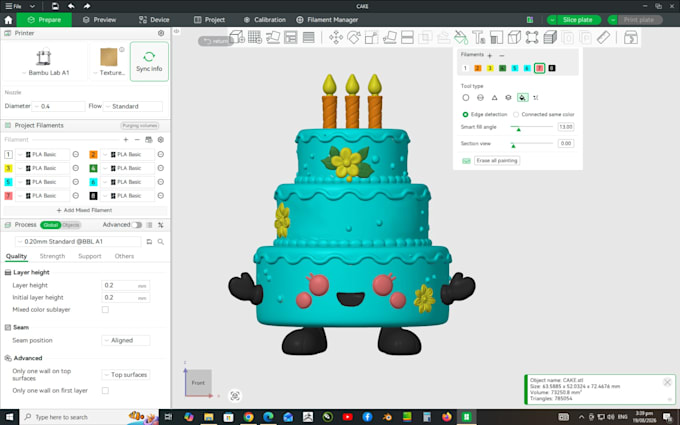Select Connected same color radio button
Viewport: 680px width, 425px height.
(x=516, y=114)
